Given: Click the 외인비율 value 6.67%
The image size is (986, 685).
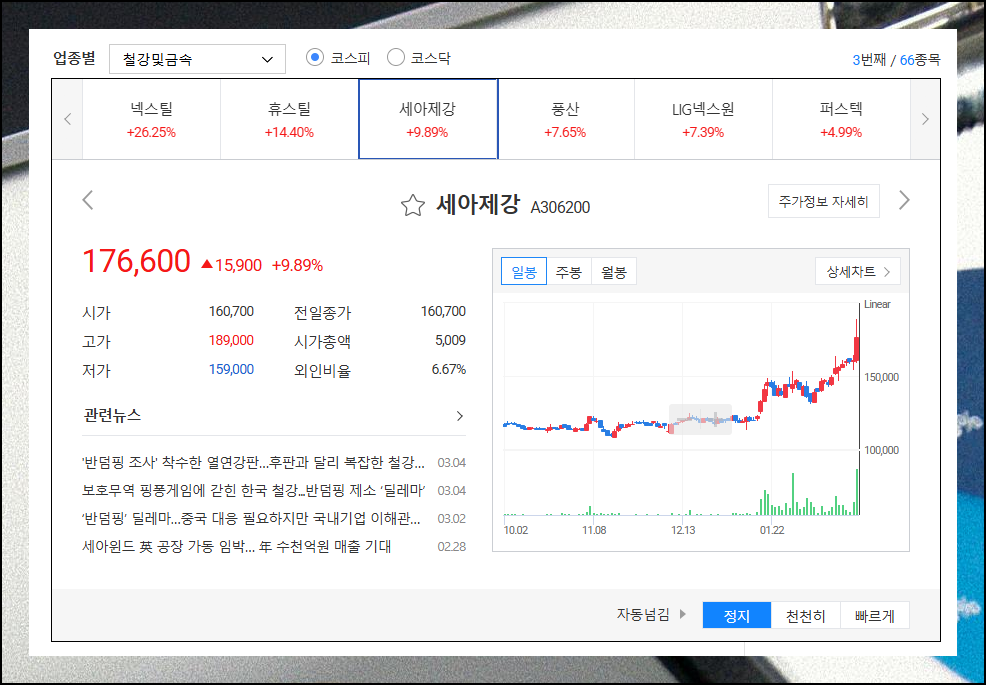Looking at the screenshot, I should (448, 369).
